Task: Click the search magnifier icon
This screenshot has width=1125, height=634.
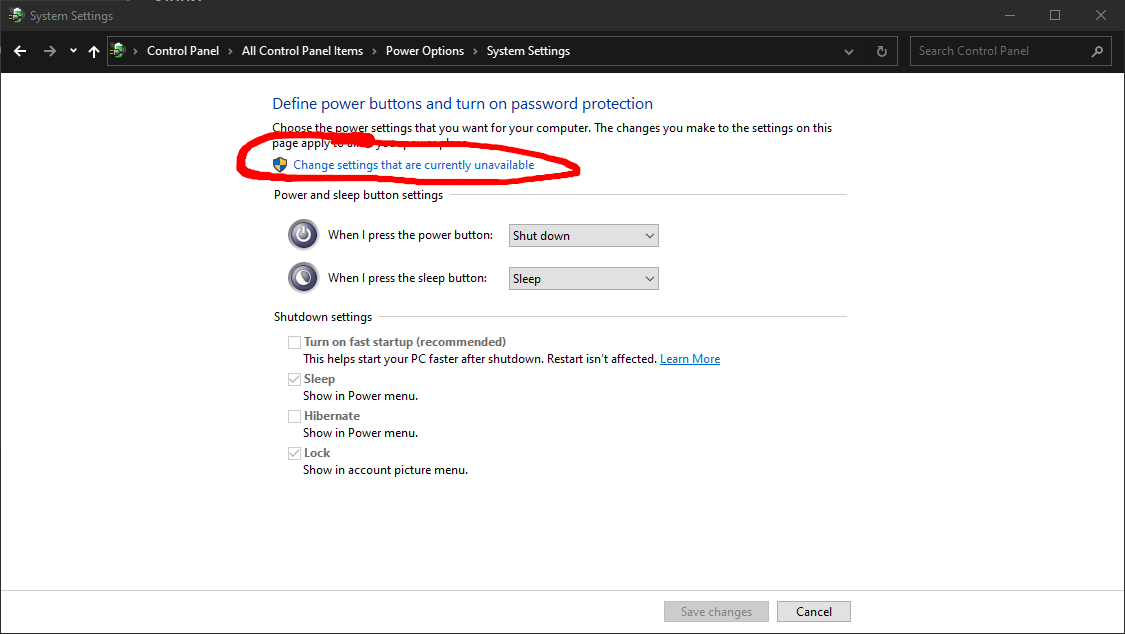Action: [x=1097, y=51]
